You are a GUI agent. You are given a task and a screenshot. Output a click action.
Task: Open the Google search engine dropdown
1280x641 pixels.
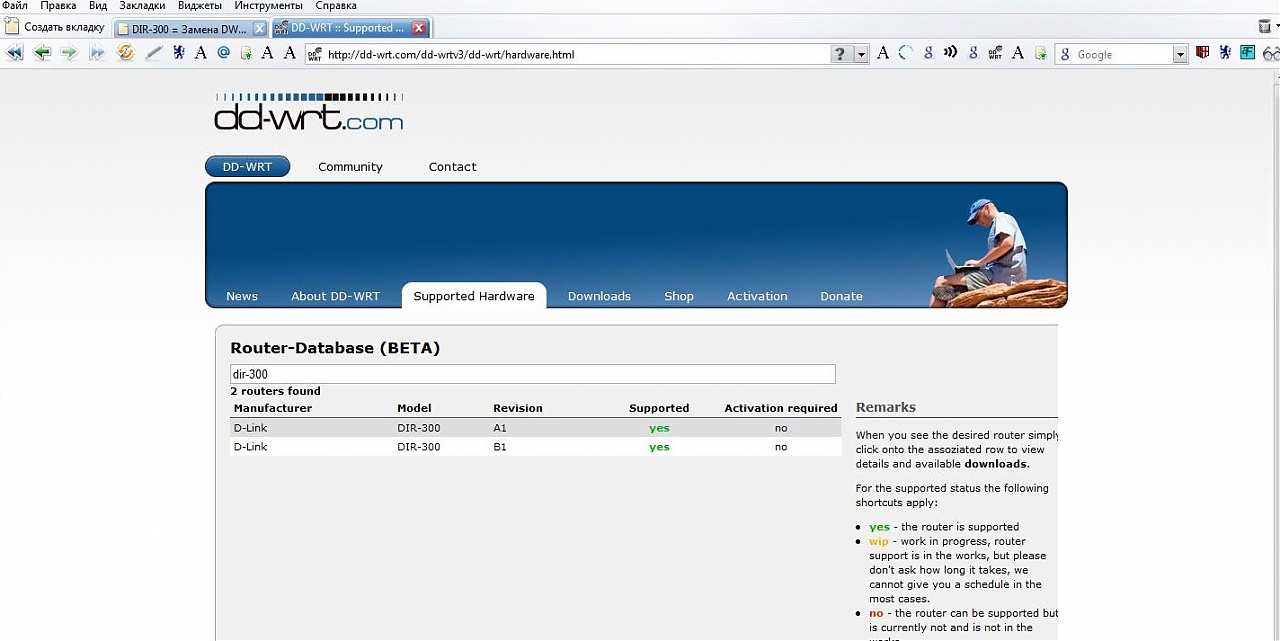(1180, 54)
